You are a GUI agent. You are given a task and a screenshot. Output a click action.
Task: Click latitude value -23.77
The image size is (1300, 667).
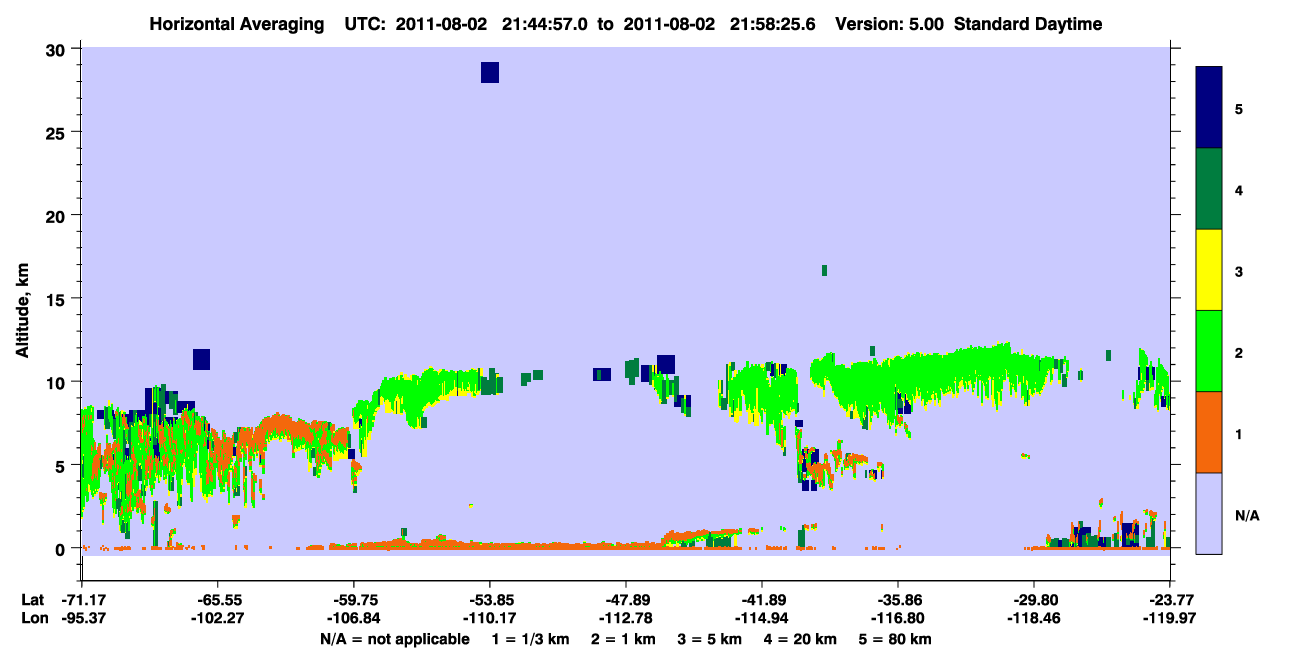point(1170,599)
